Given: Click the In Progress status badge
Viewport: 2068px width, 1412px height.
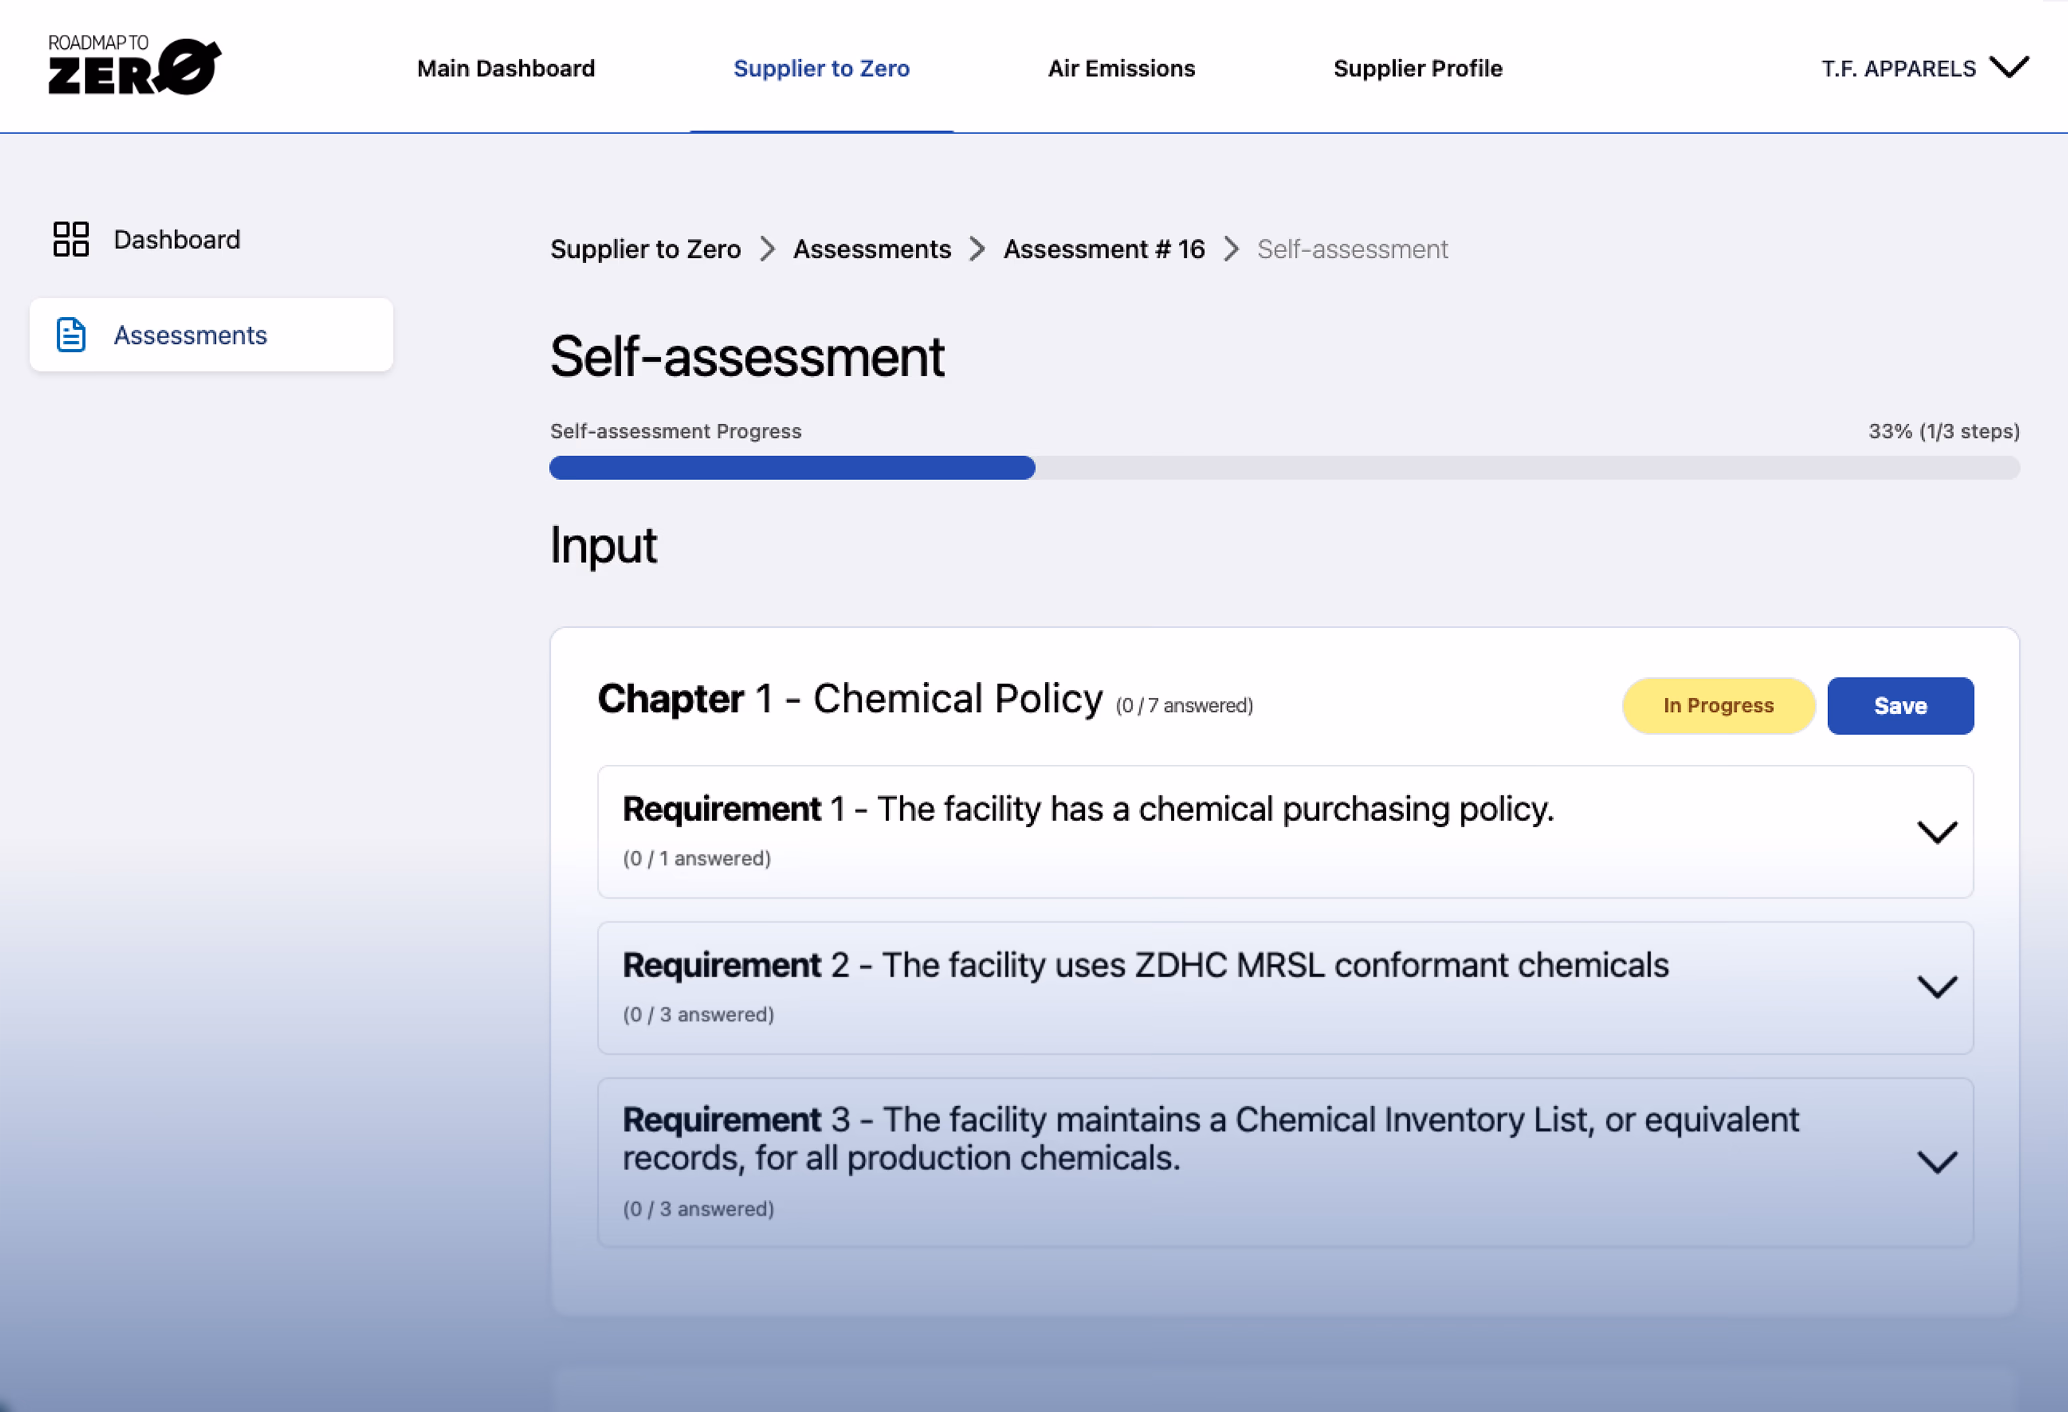Looking at the screenshot, I should pyautogui.click(x=1718, y=706).
